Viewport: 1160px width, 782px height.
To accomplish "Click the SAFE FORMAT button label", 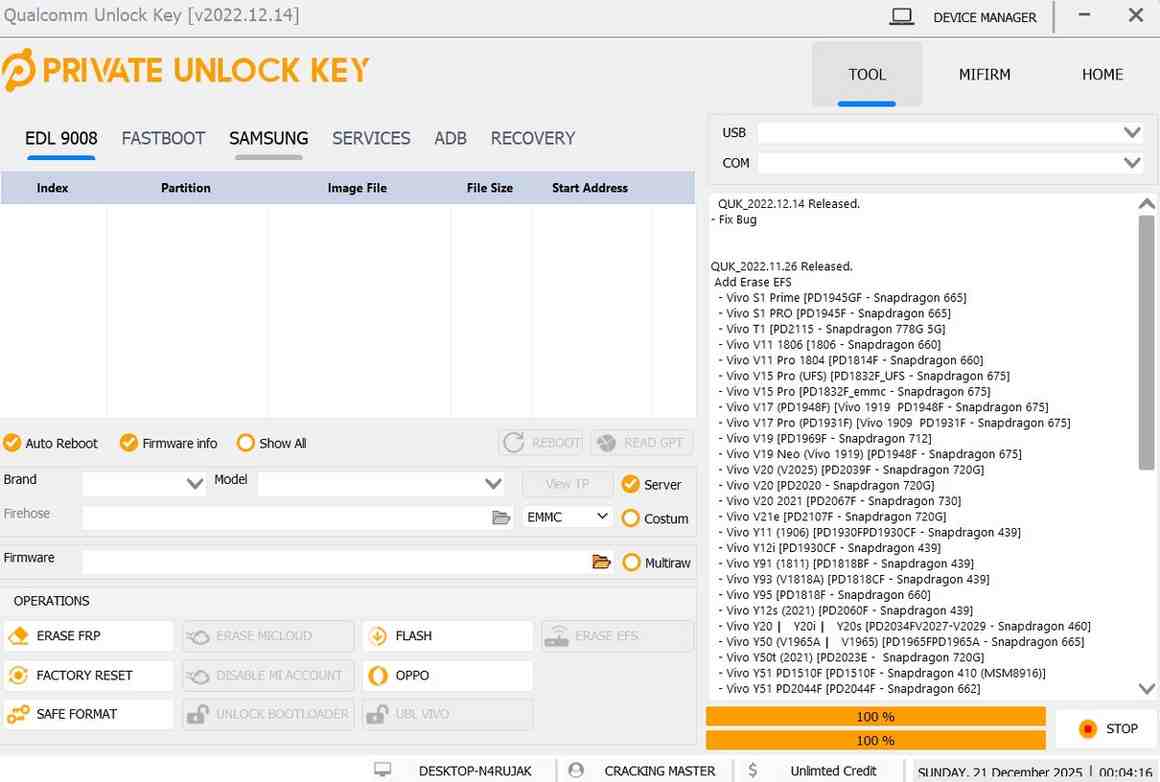I will (x=77, y=714).
